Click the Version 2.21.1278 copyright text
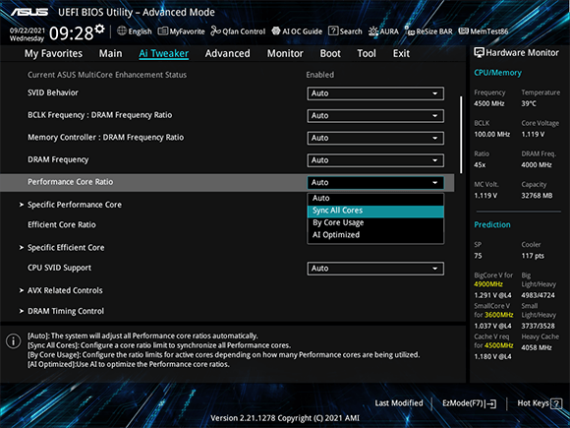 tap(285, 418)
